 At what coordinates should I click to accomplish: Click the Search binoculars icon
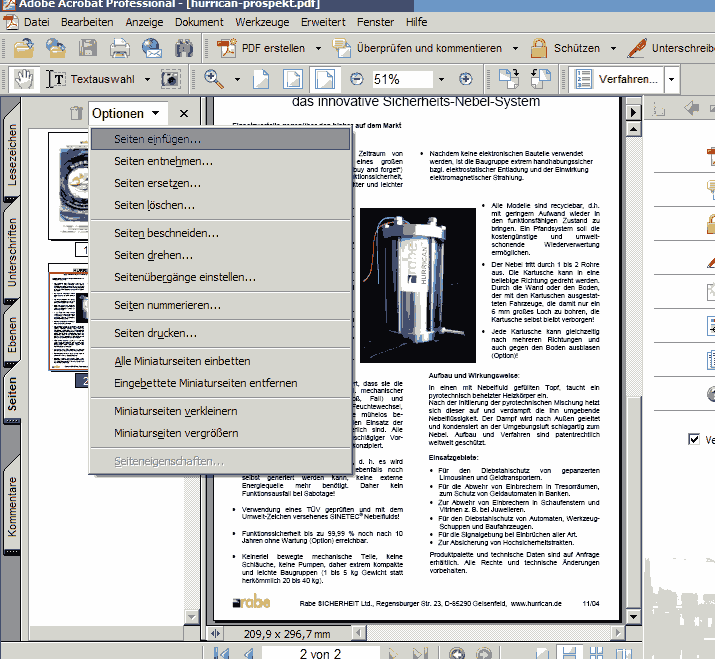pos(184,48)
